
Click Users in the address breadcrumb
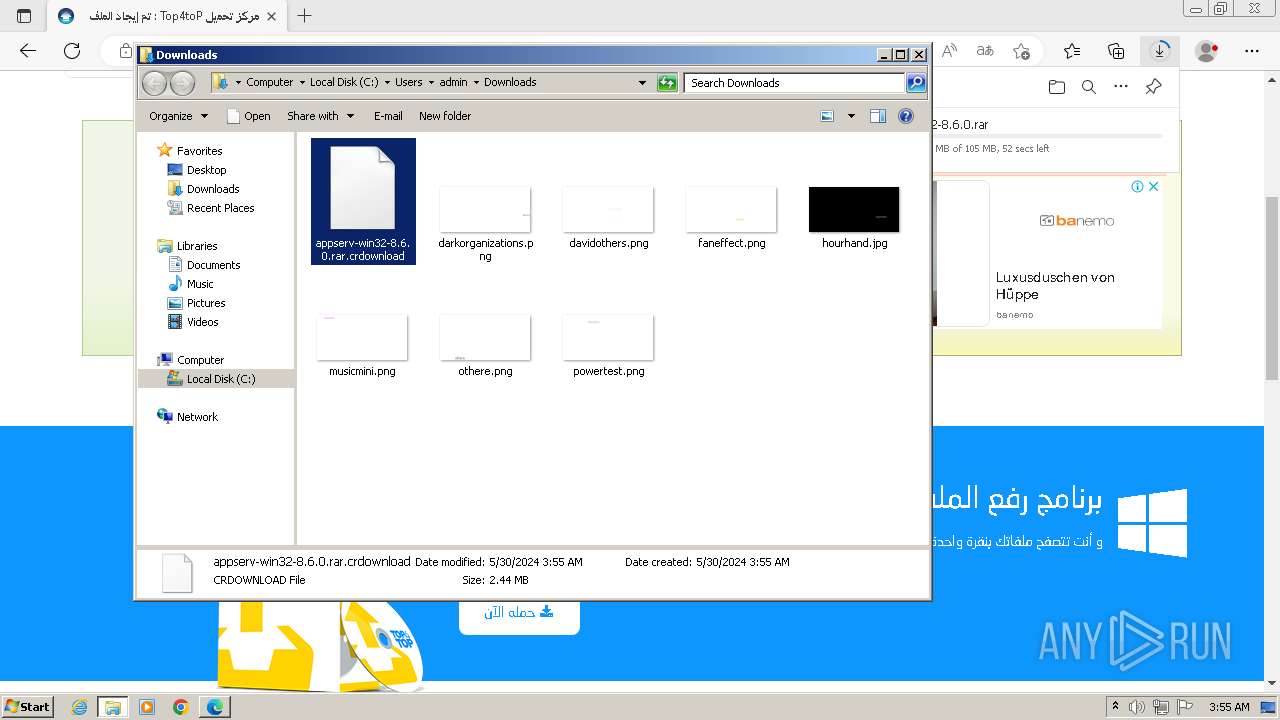click(408, 83)
